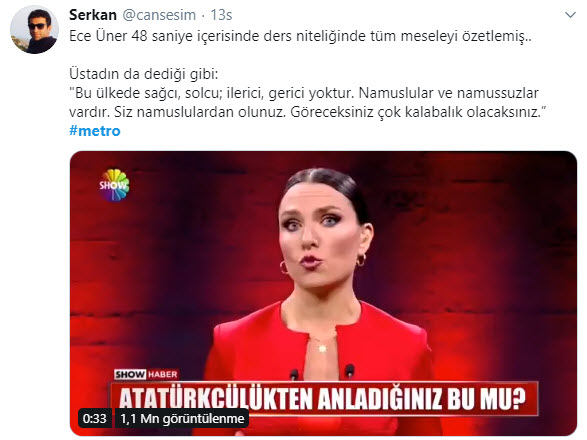Play the Ece Üner video thumbnail
587x440 pixels.
coord(323,293)
